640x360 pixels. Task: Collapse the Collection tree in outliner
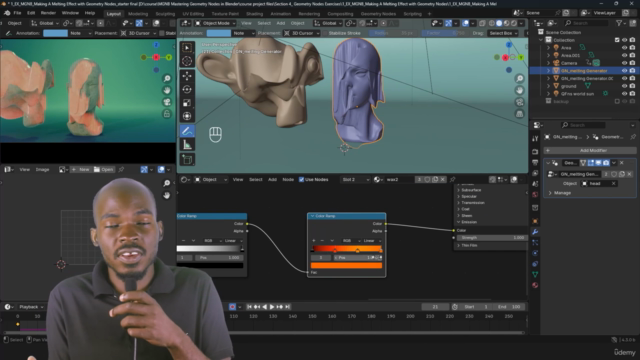point(541,40)
